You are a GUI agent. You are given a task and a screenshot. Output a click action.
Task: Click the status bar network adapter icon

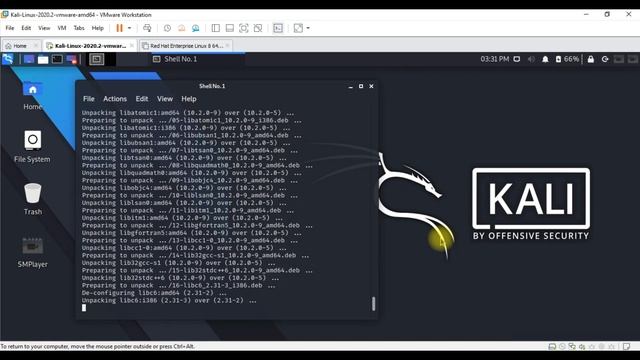click(x=572, y=347)
